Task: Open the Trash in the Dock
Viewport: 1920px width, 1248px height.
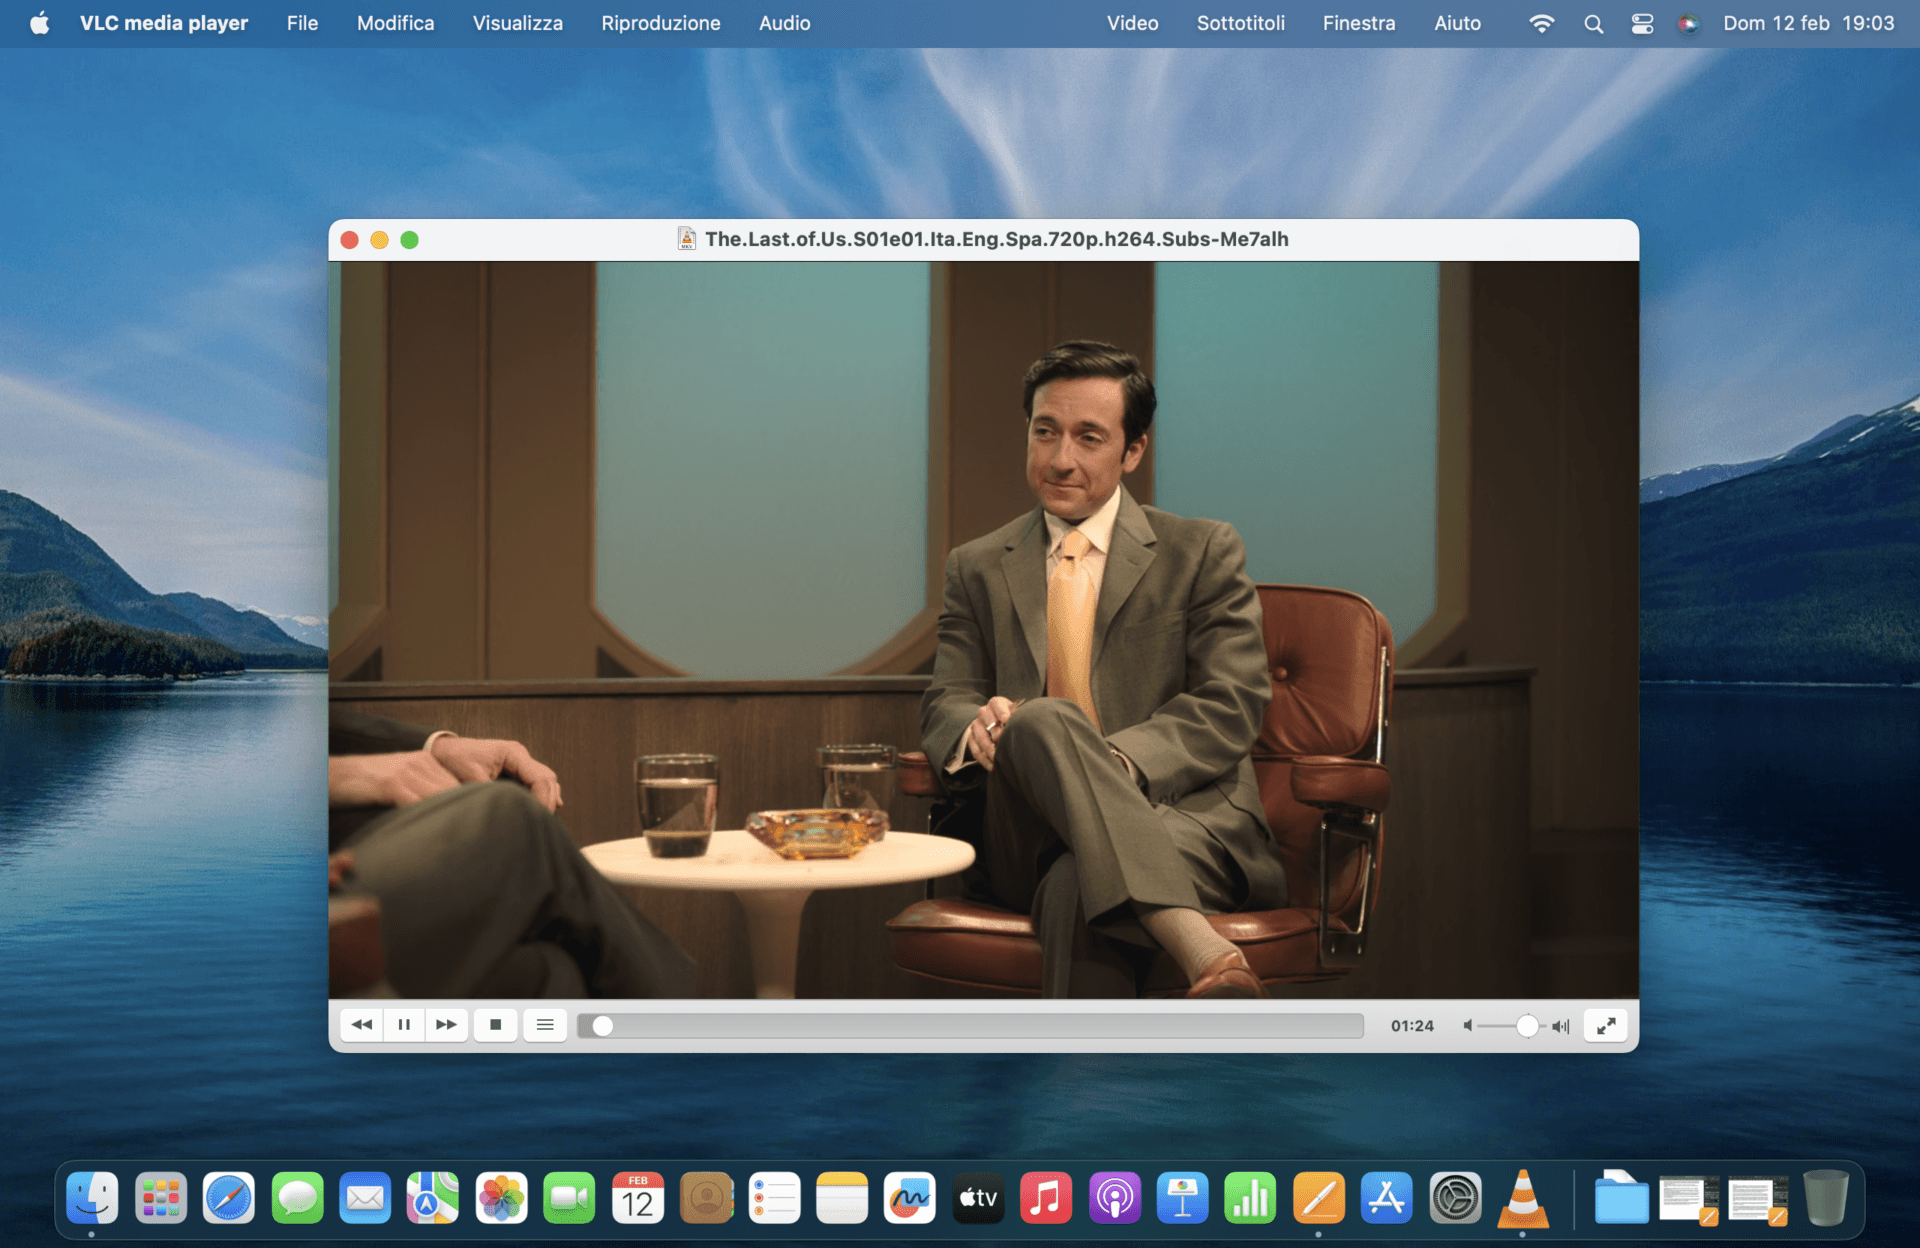Action: (x=1826, y=1198)
